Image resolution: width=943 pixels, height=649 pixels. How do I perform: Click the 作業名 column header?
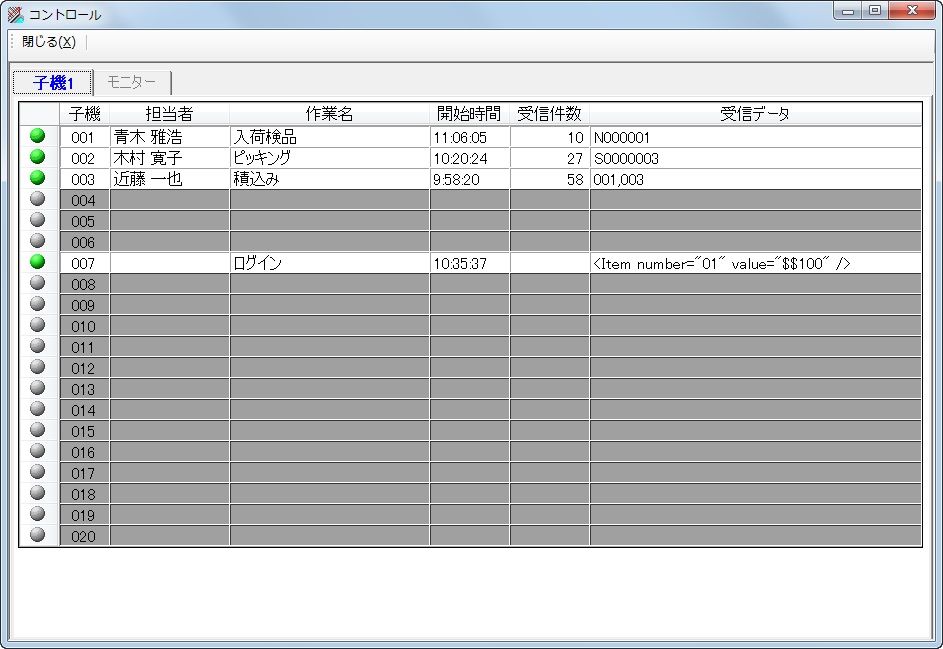(329, 114)
